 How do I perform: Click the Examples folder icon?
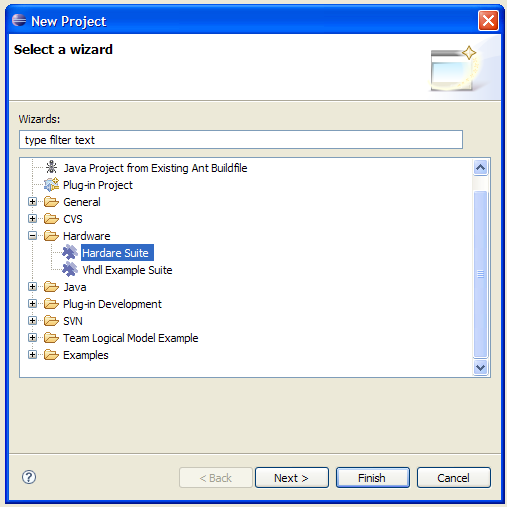tap(51, 355)
